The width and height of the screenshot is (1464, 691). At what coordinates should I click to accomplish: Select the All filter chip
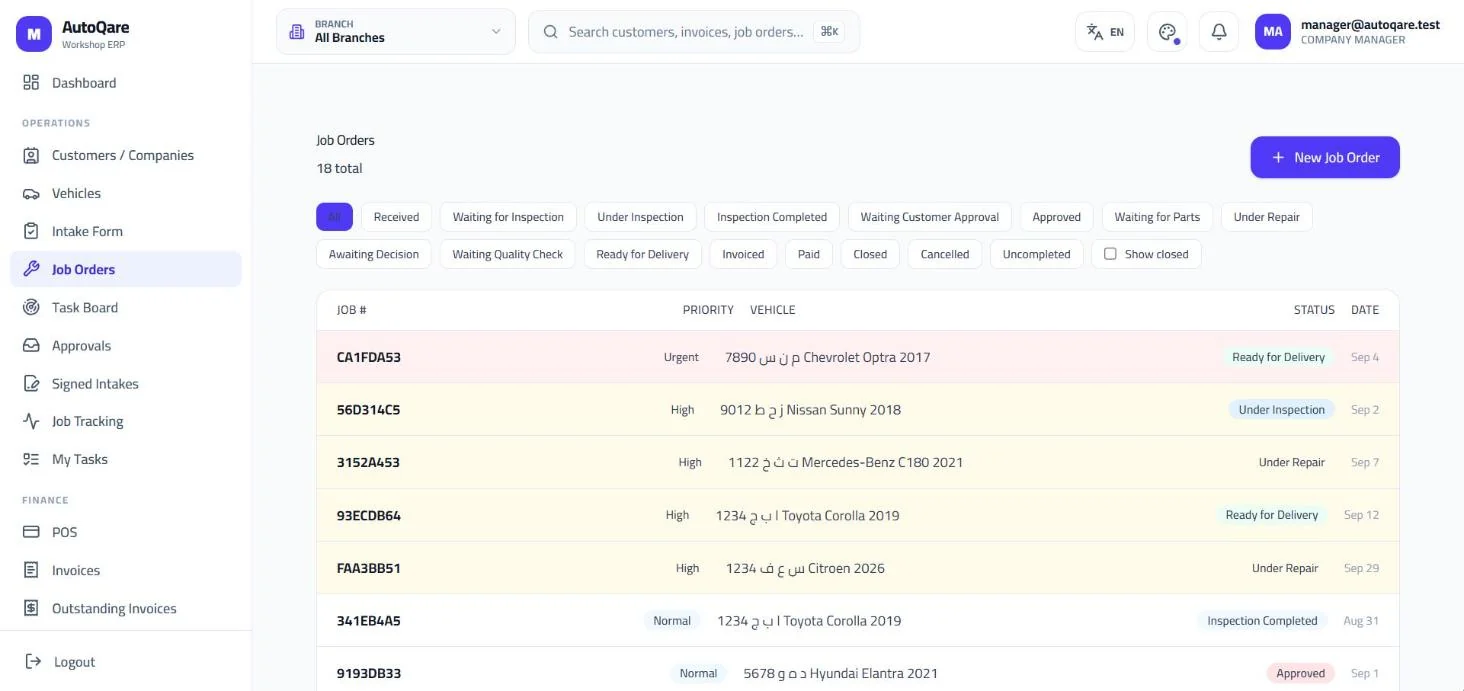pyautogui.click(x=334, y=217)
